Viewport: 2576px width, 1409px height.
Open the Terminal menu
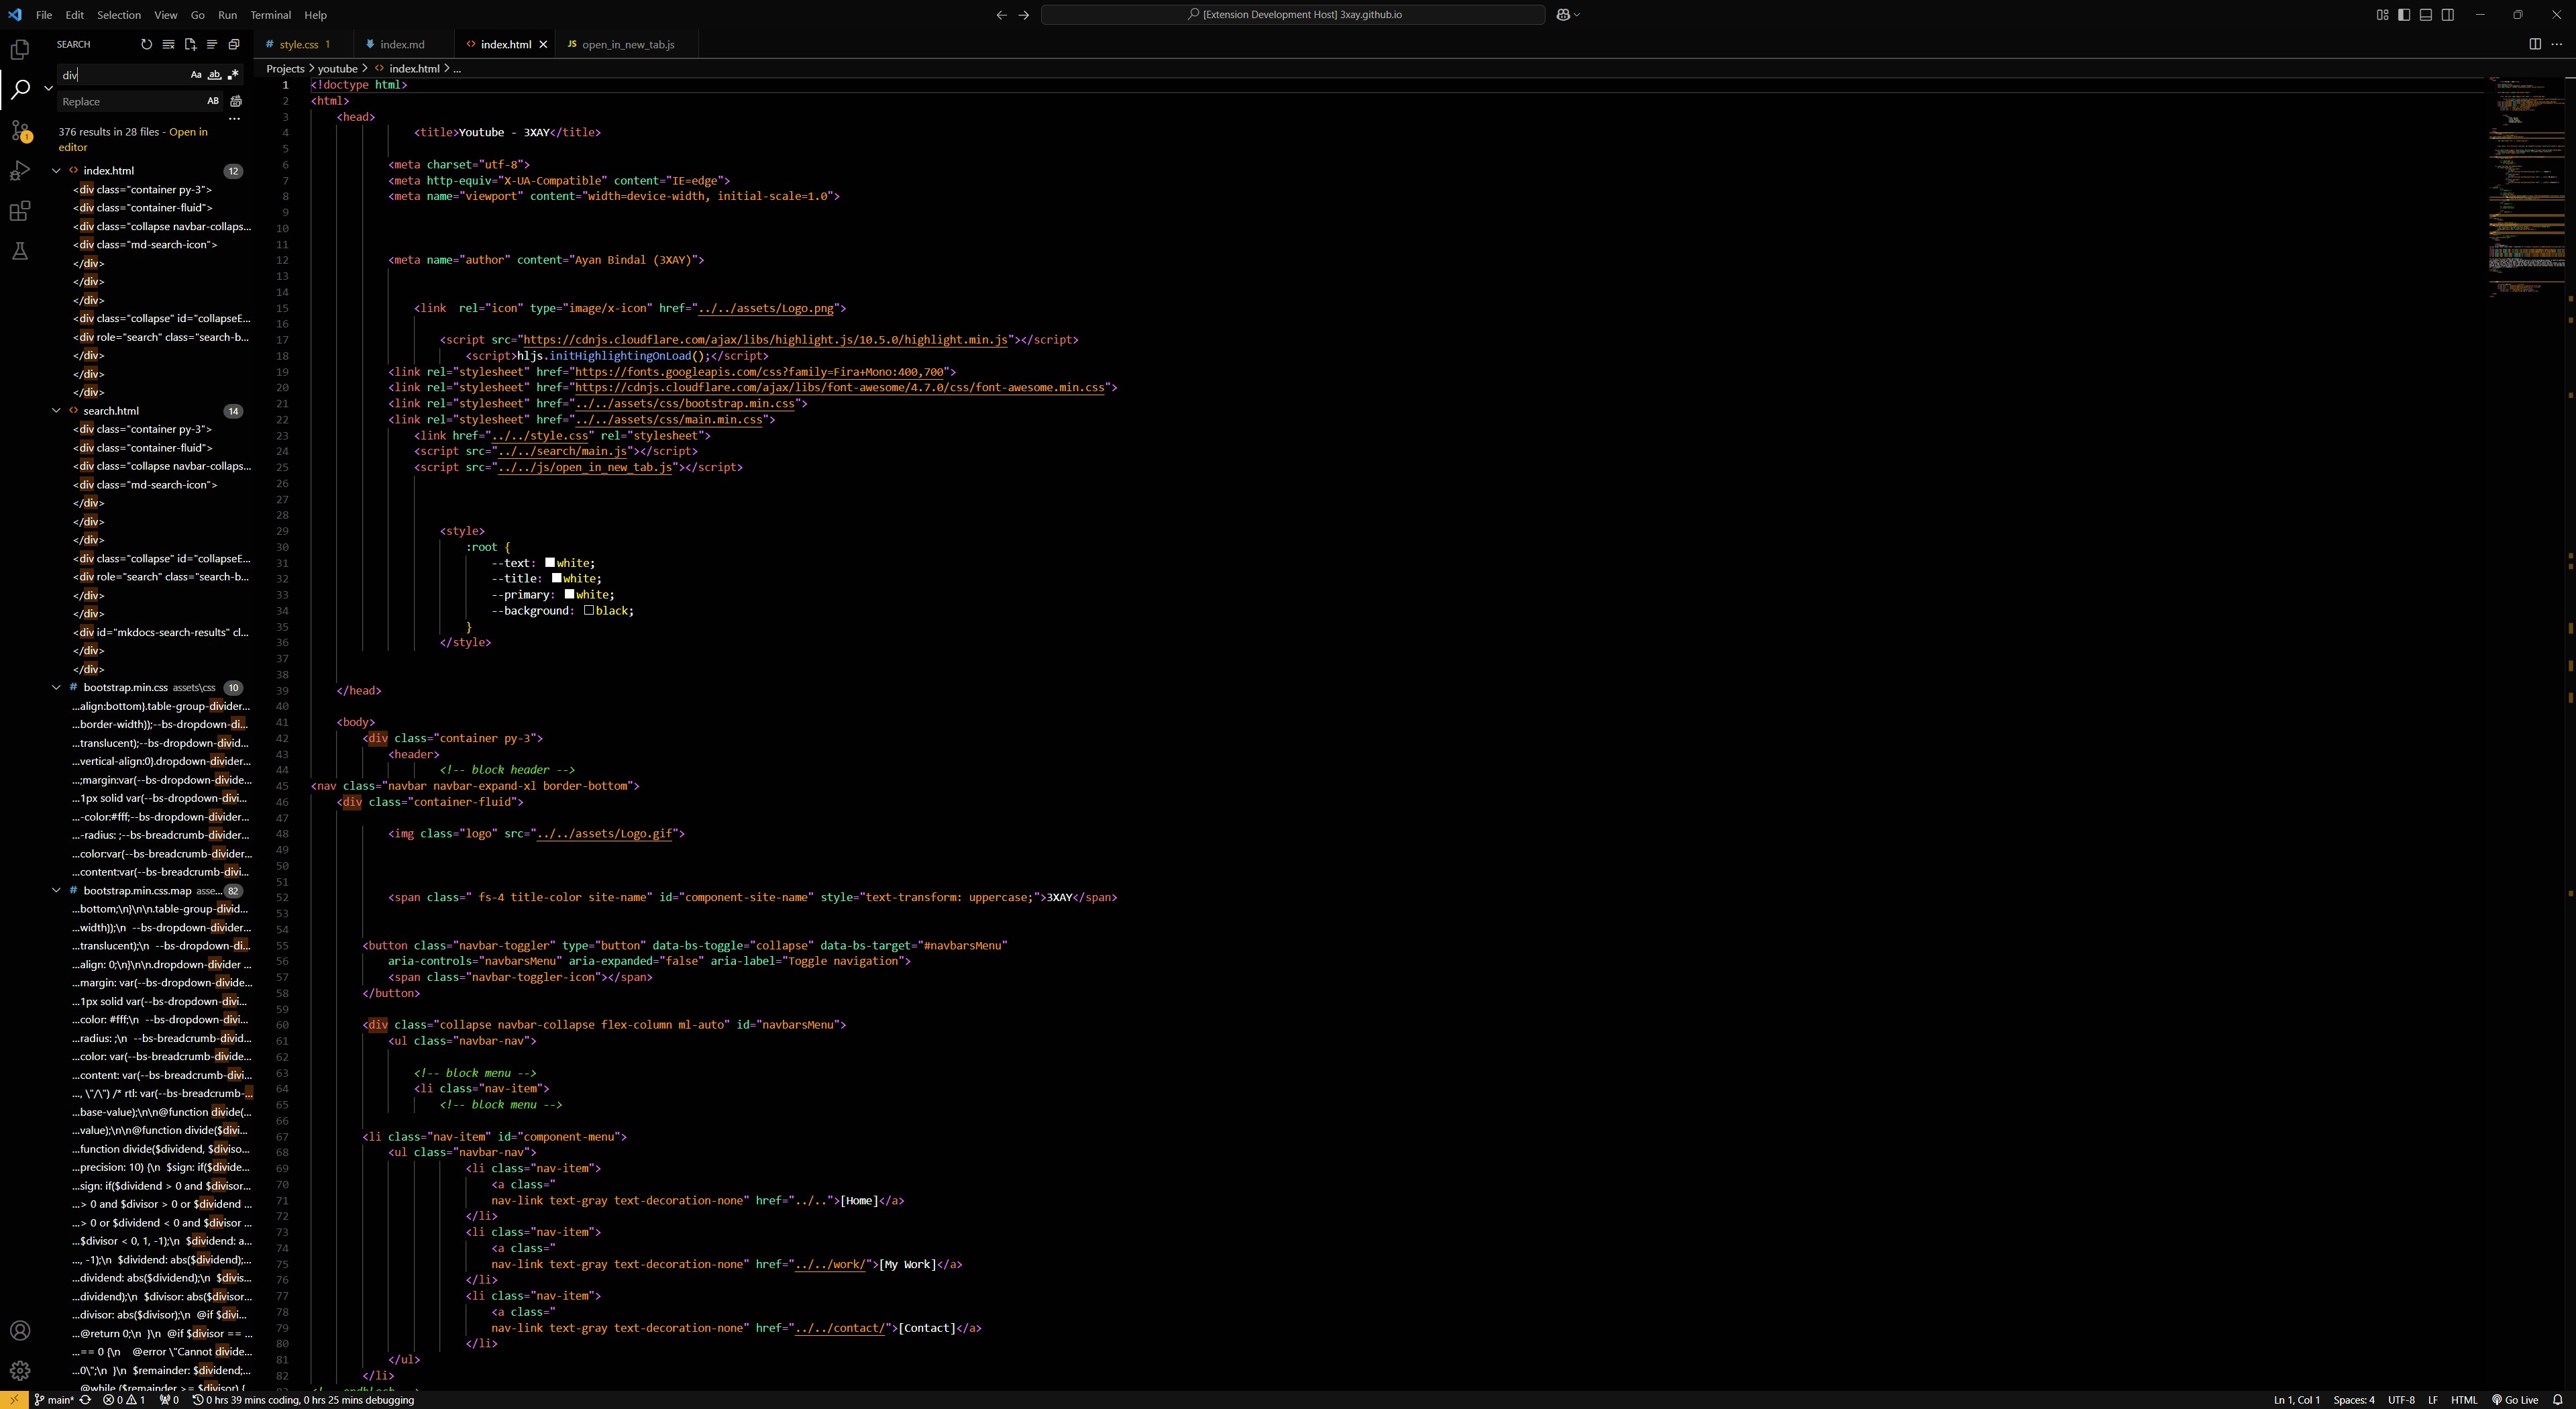pyautogui.click(x=270, y=15)
